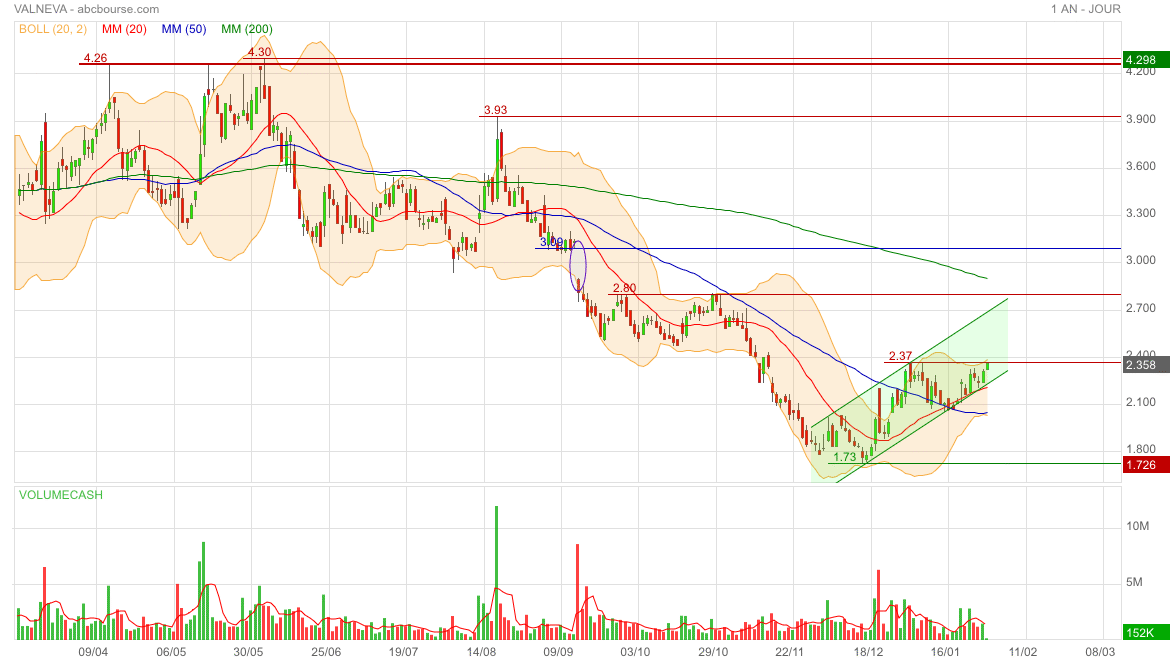Click the 29/10 date label

pos(713,652)
